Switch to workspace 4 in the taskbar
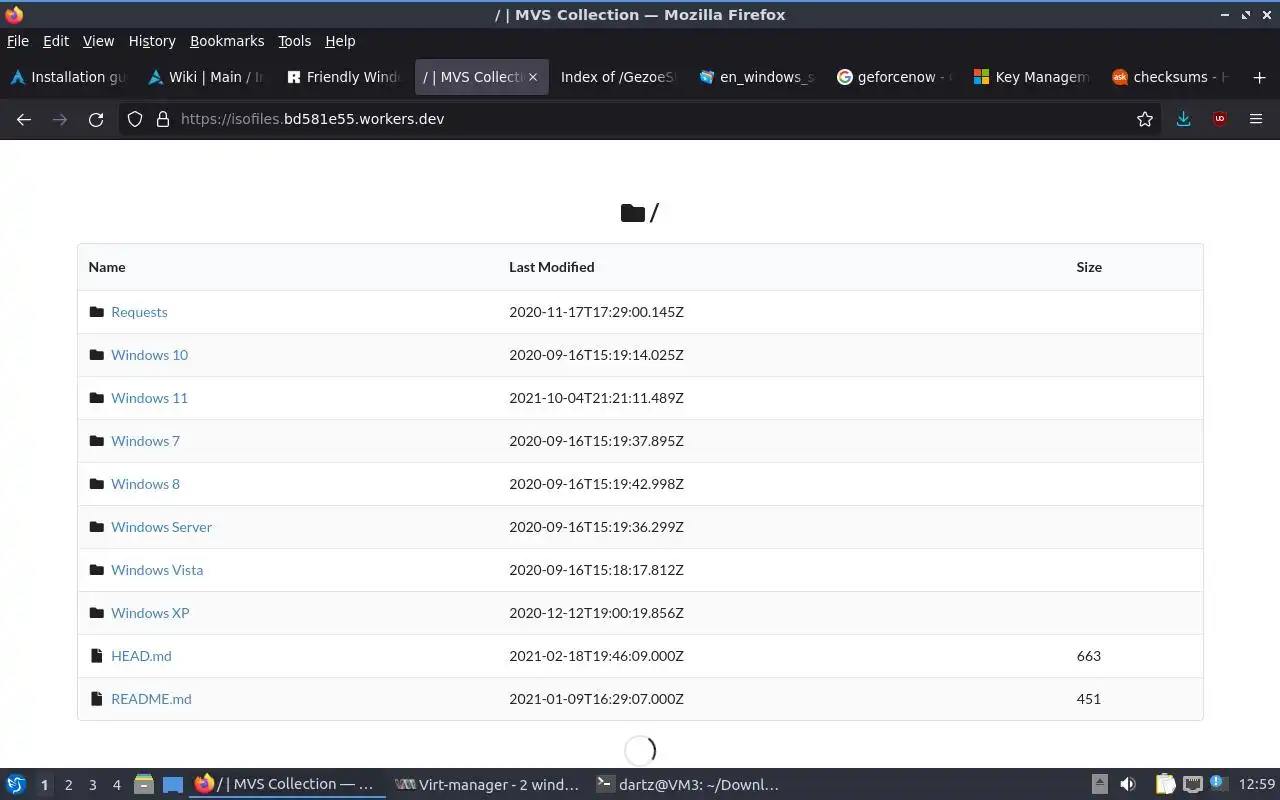The width and height of the screenshot is (1280, 800). click(x=116, y=785)
